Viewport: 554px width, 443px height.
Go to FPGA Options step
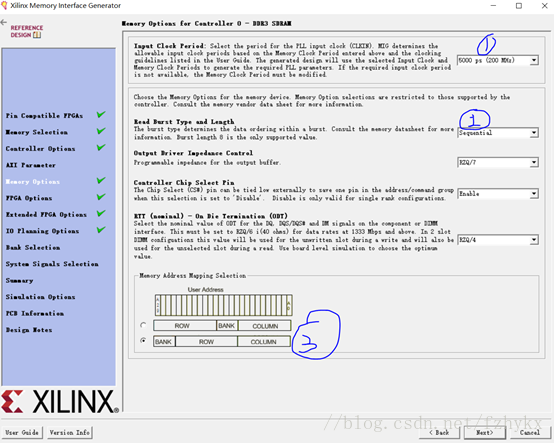29,198
